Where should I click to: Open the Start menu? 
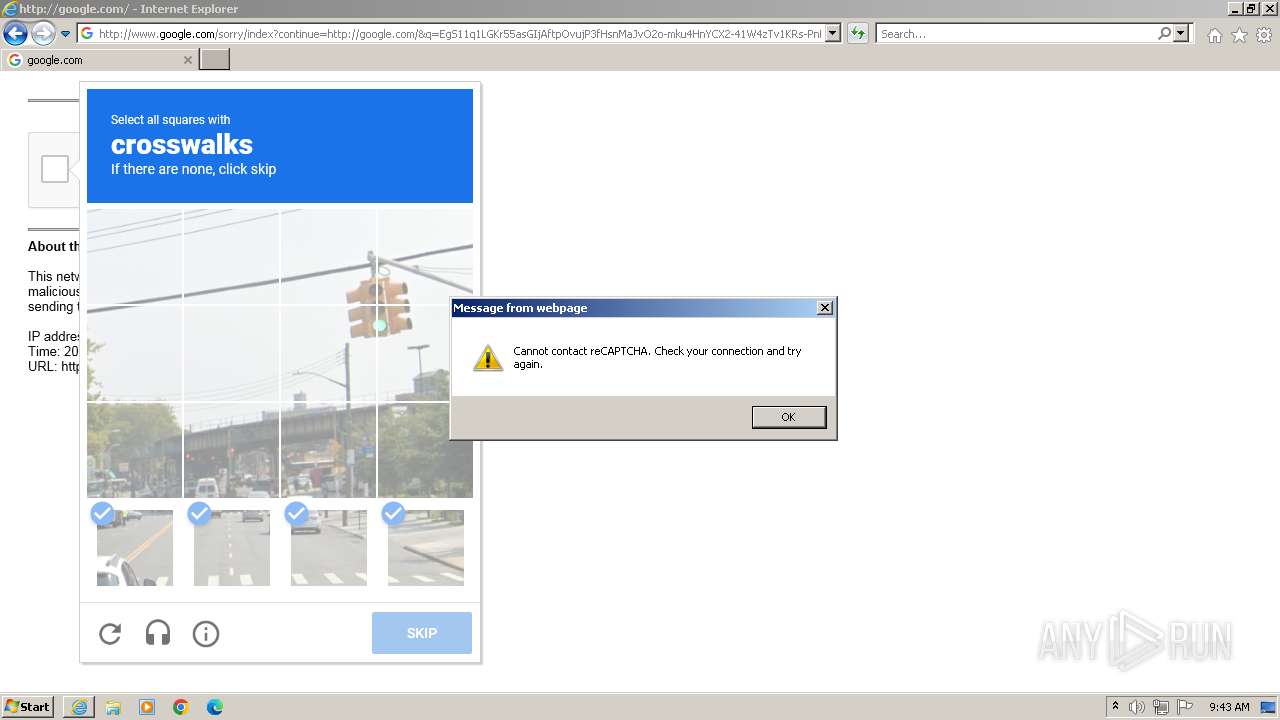click(28, 707)
